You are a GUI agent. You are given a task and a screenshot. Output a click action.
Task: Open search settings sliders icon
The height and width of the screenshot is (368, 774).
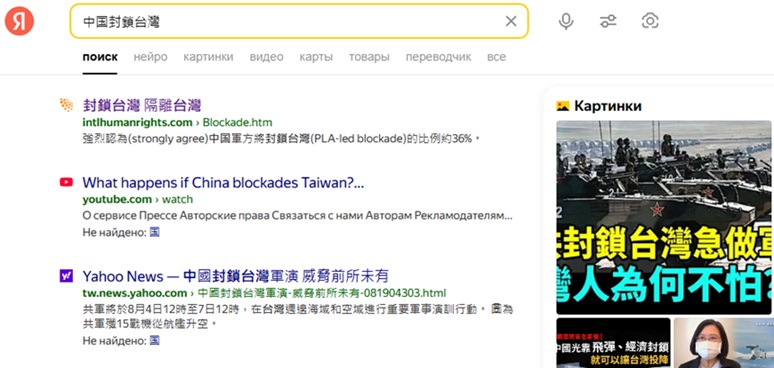(x=608, y=21)
